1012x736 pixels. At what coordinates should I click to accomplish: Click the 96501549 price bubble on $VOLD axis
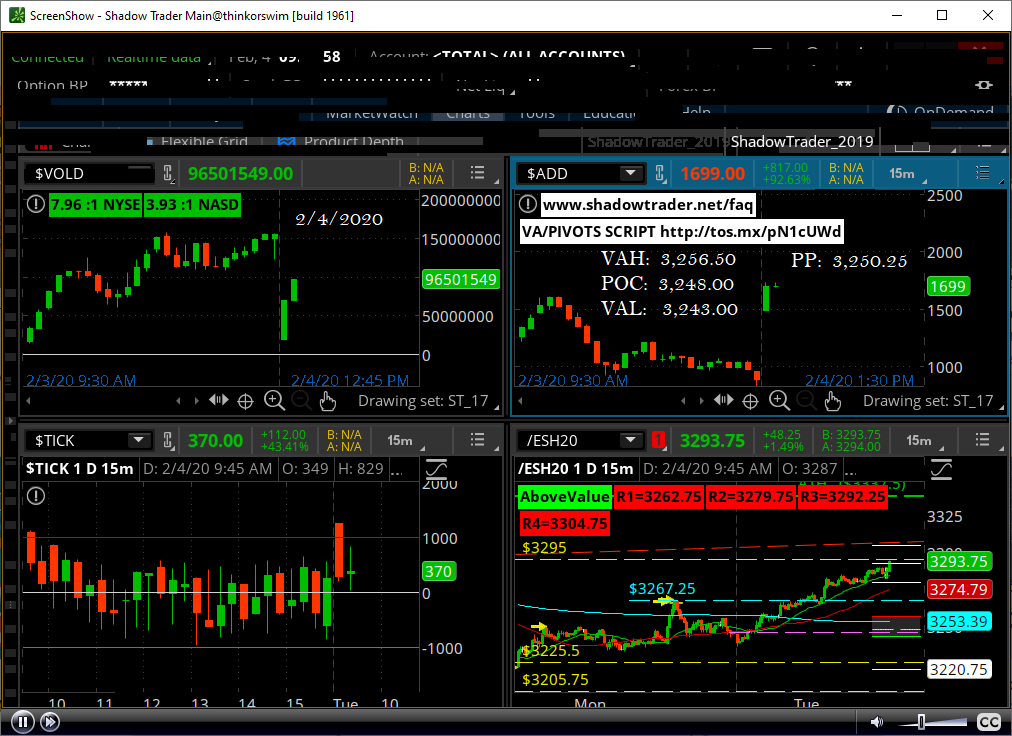coord(461,279)
